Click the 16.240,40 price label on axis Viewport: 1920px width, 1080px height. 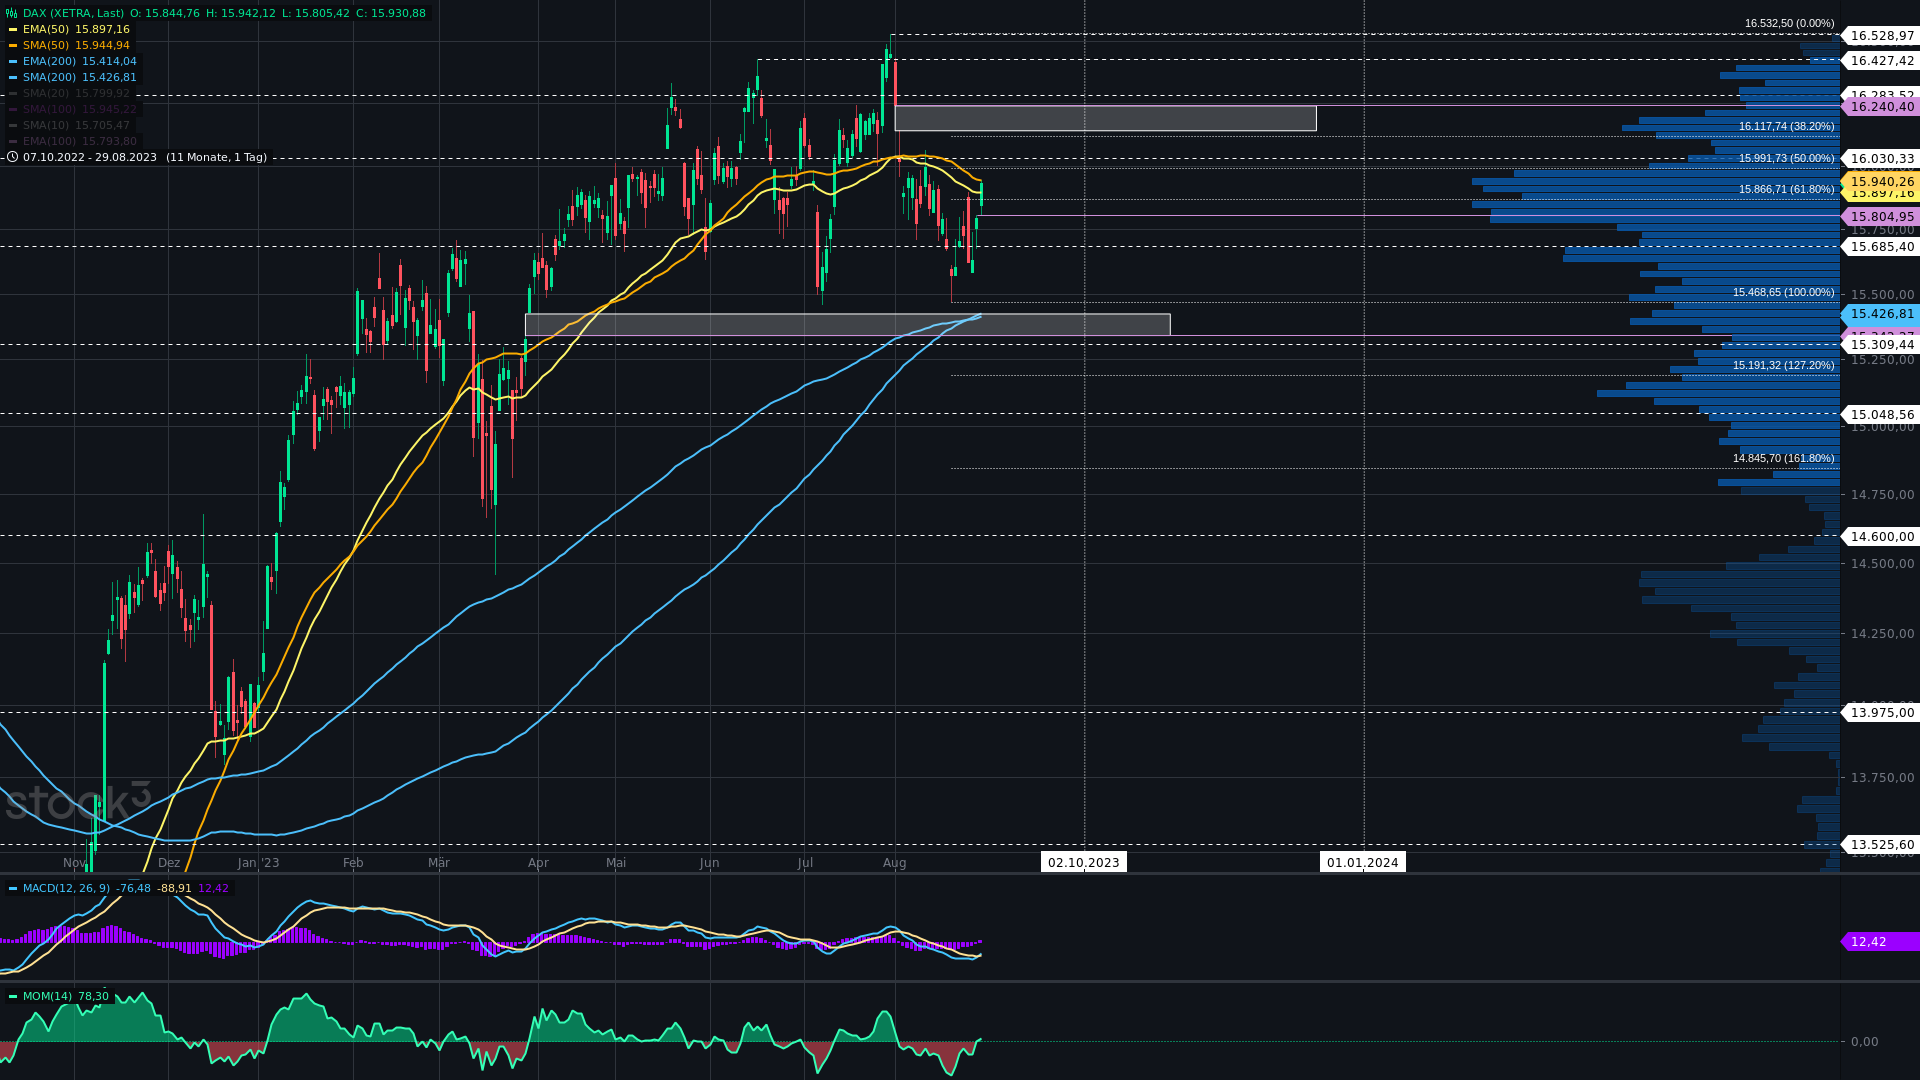pos(1880,107)
